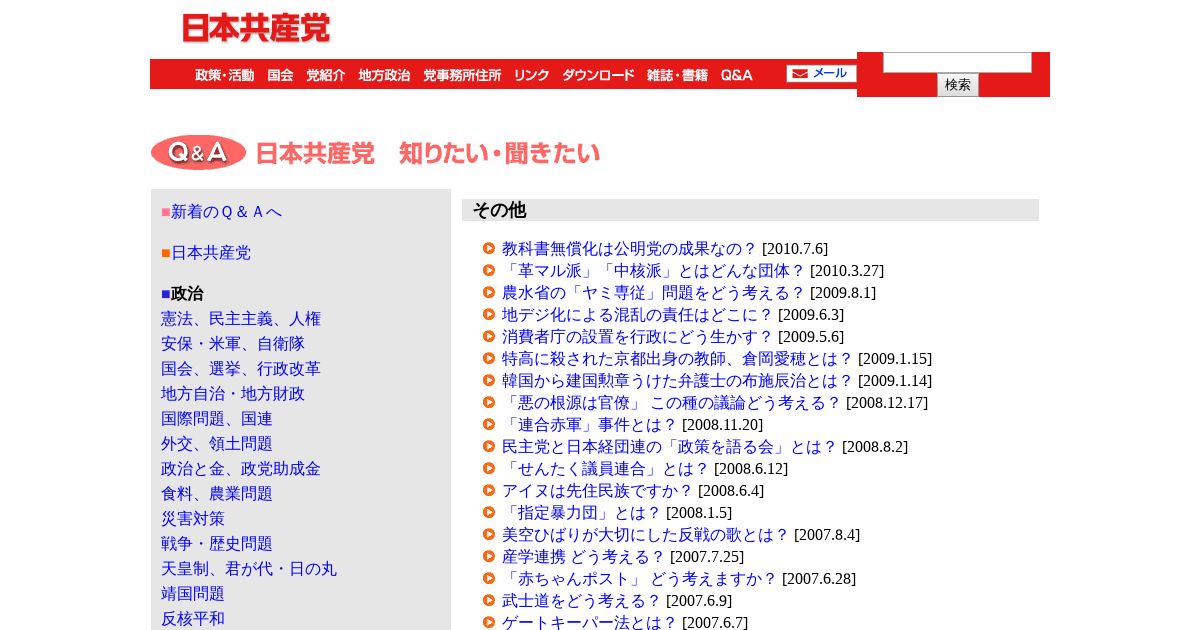Open the 党事務所住所 menu item
The height and width of the screenshot is (630, 1200).
(x=462, y=75)
